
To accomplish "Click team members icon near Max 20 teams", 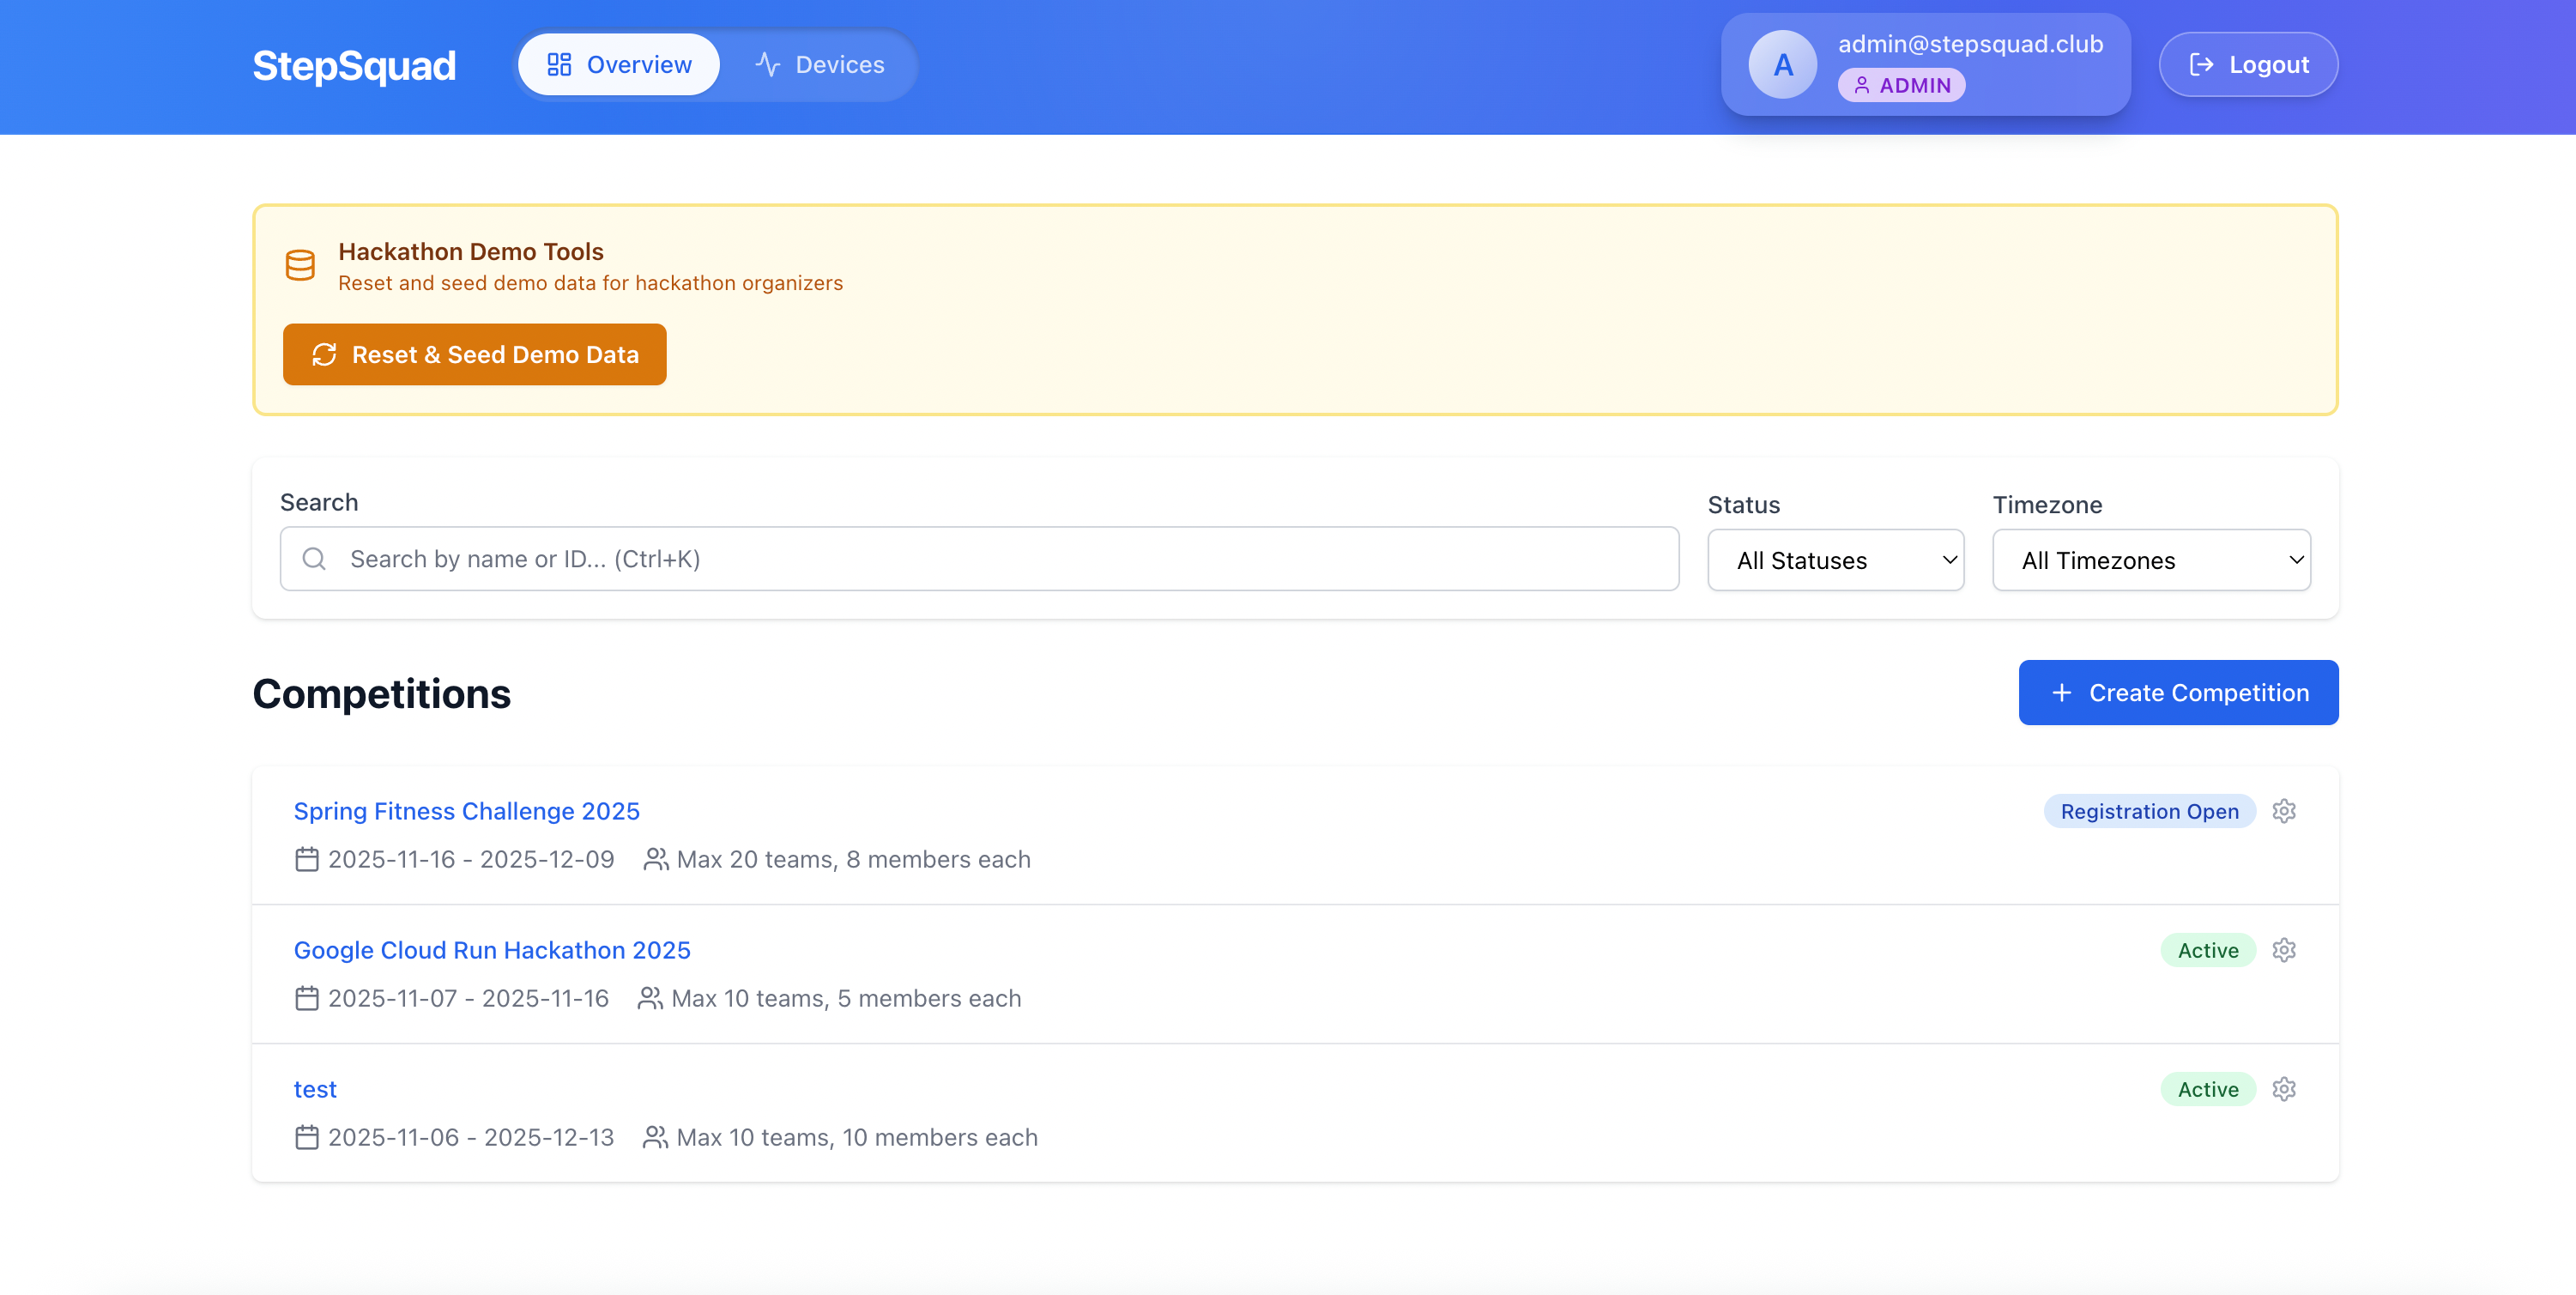I will [655, 859].
